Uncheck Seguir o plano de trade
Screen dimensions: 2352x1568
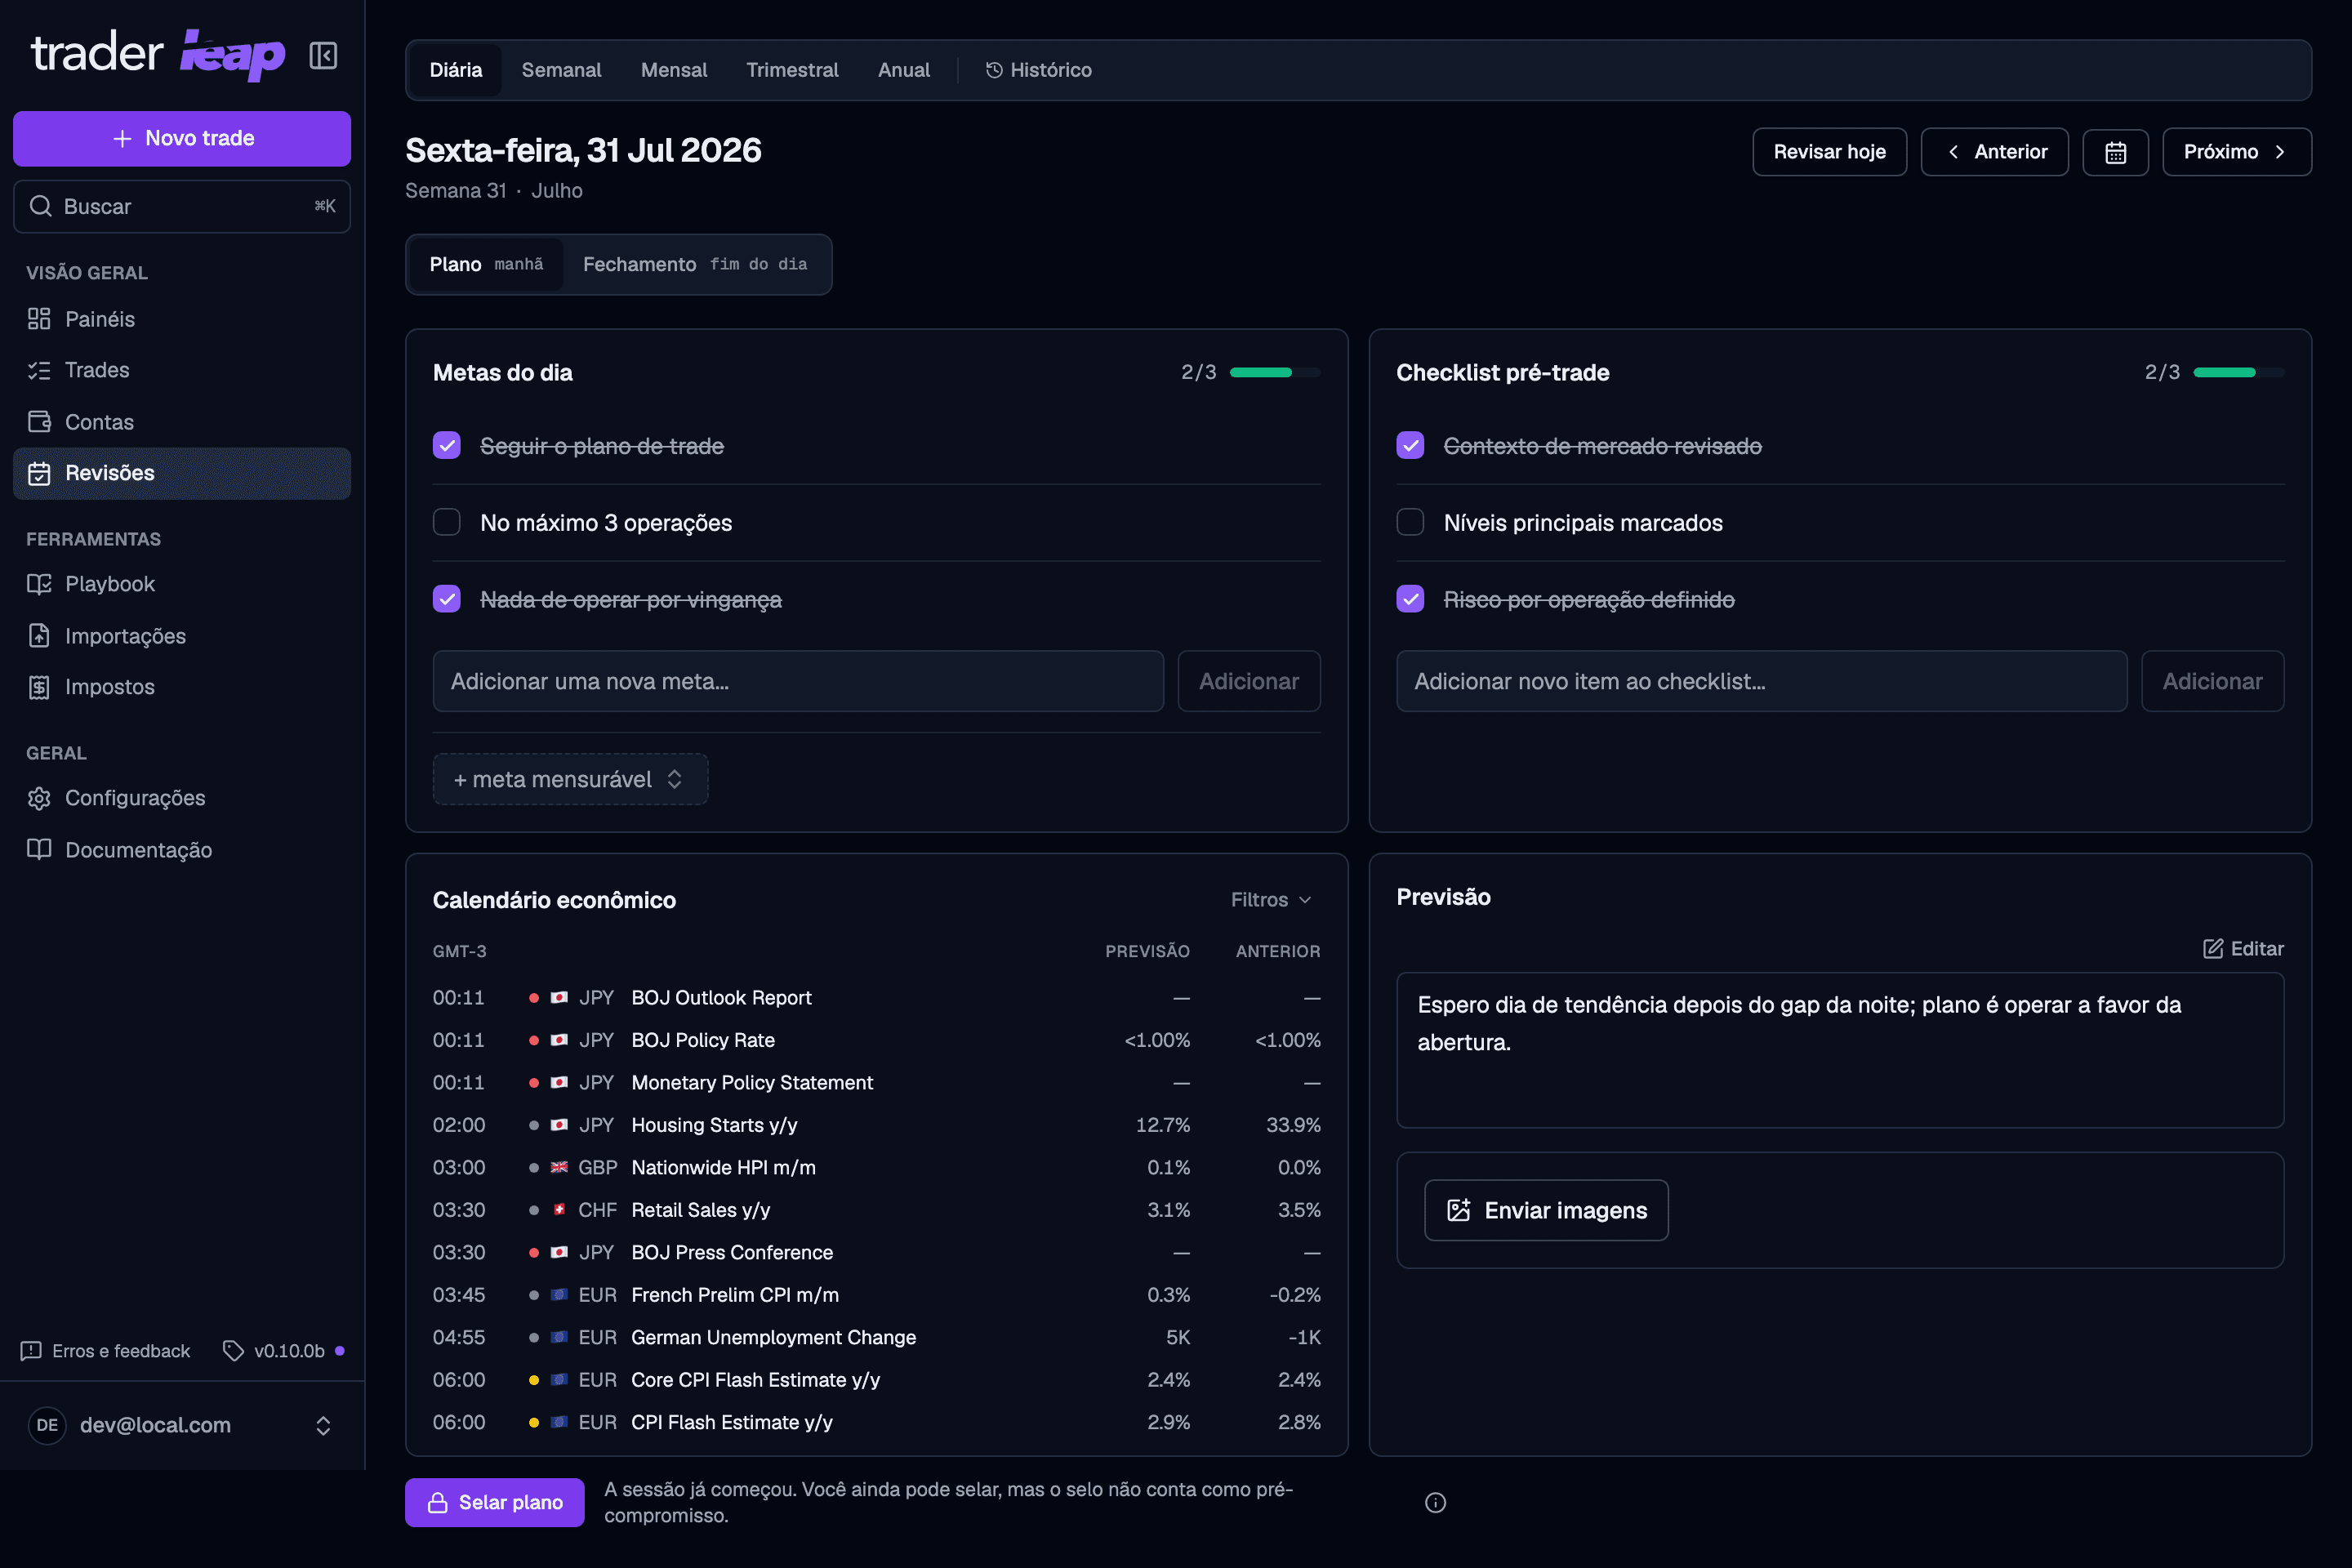click(447, 446)
